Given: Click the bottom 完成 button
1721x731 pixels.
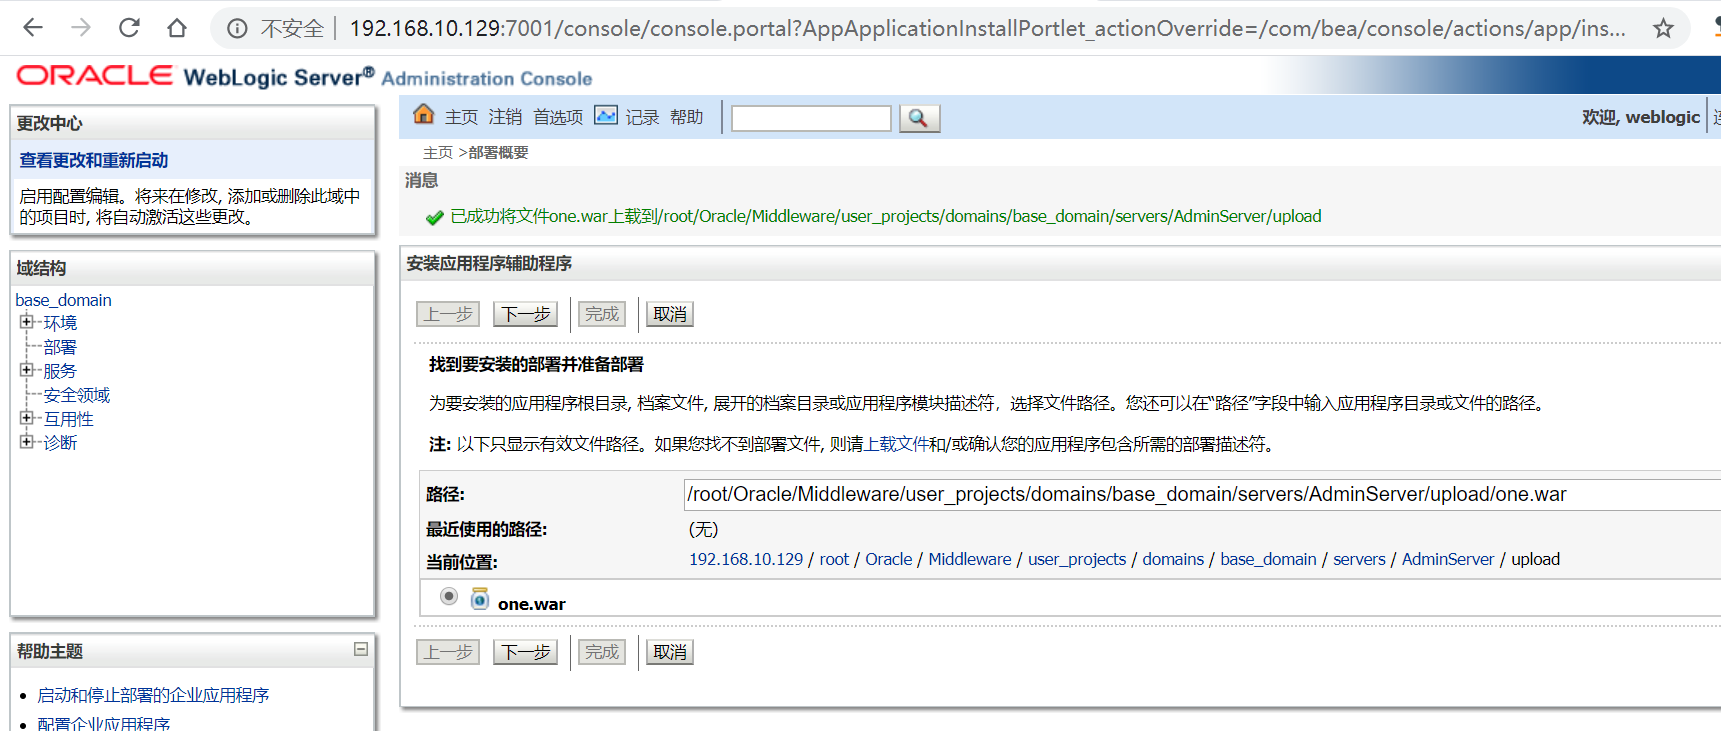Looking at the screenshot, I should click(x=602, y=652).
